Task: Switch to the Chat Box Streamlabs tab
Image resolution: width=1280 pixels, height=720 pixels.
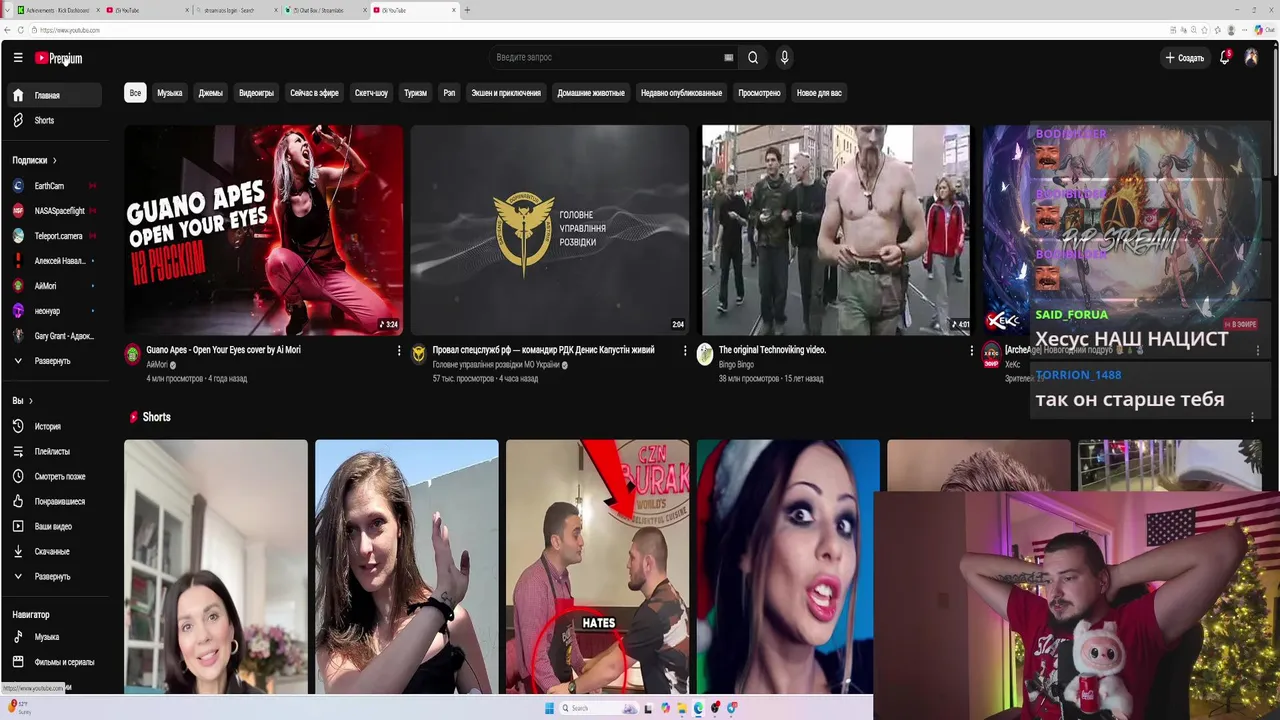Action: pos(325,10)
